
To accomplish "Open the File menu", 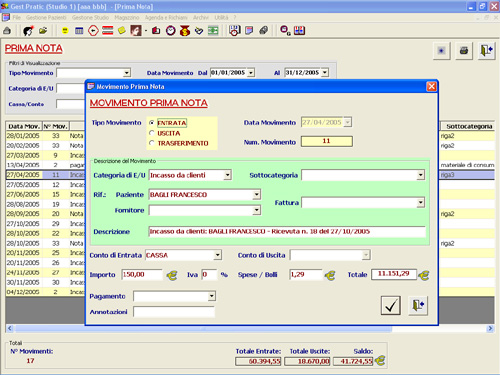I will [17, 17].
